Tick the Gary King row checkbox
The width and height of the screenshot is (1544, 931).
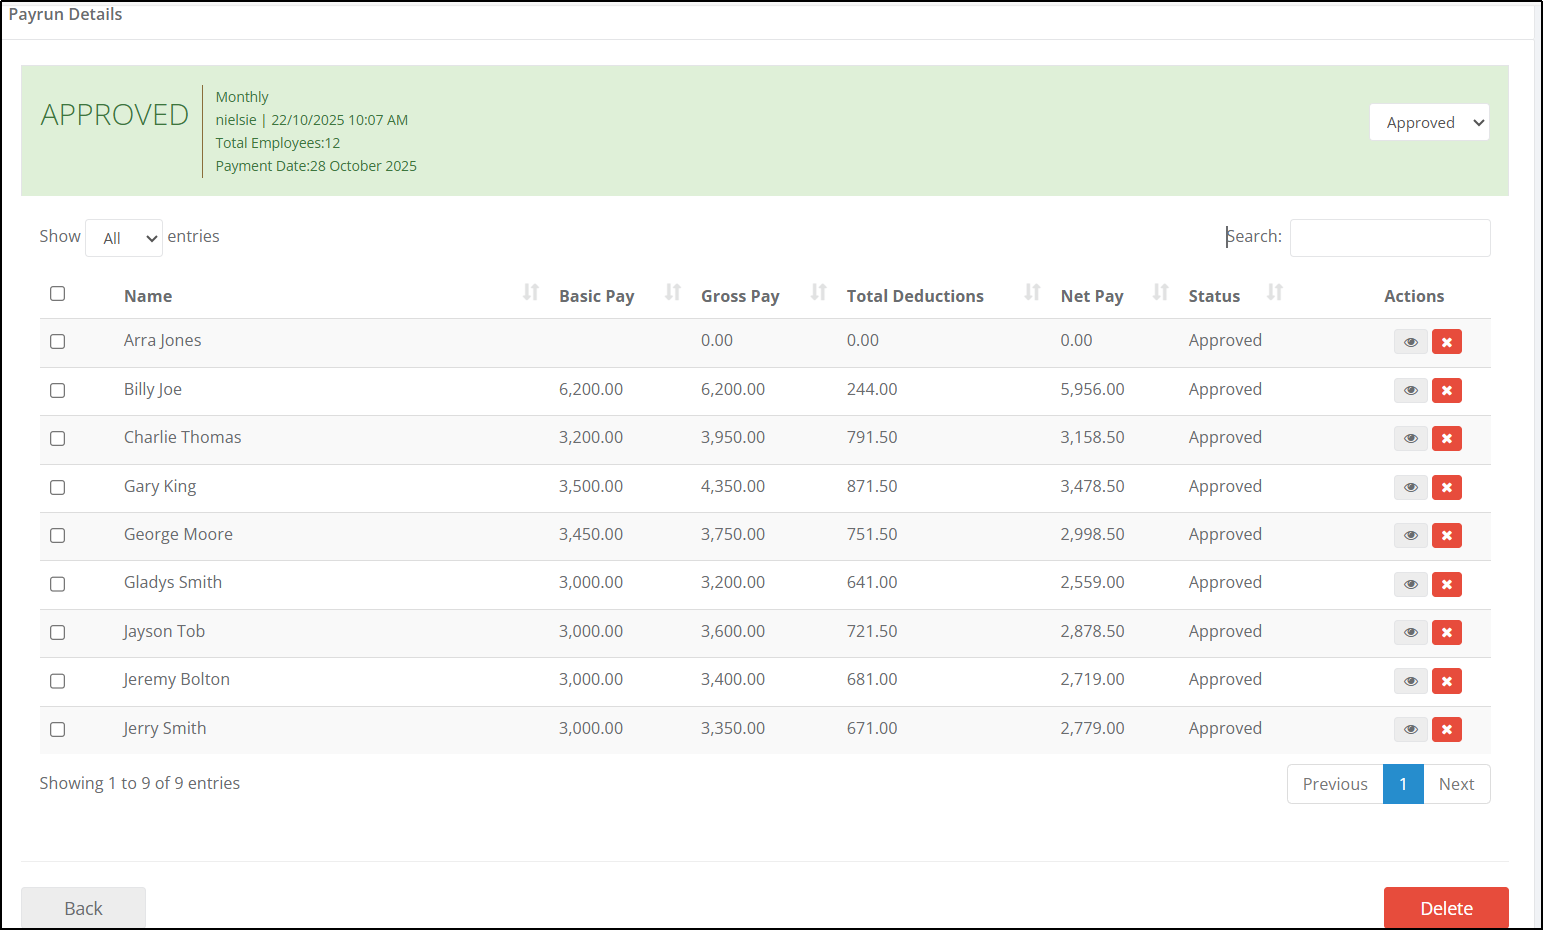(58, 487)
